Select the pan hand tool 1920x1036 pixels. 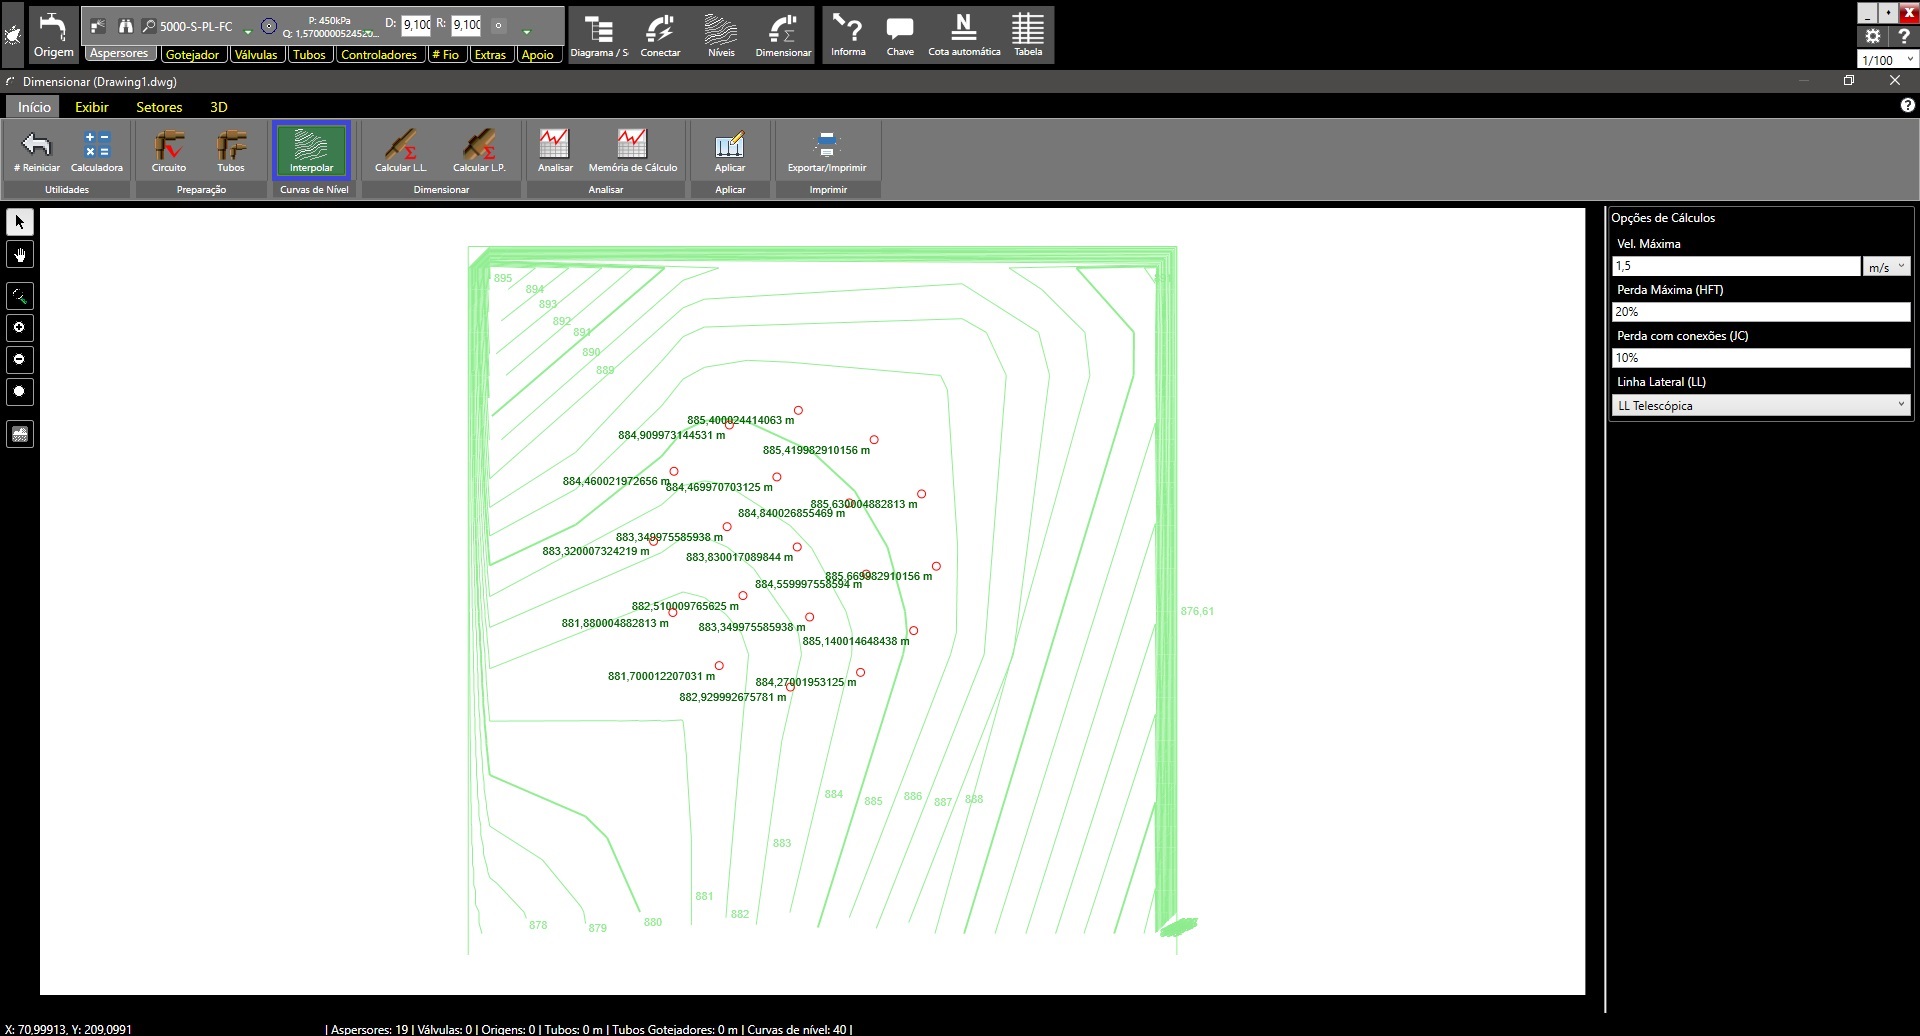pyautogui.click(x=20, y=255)
